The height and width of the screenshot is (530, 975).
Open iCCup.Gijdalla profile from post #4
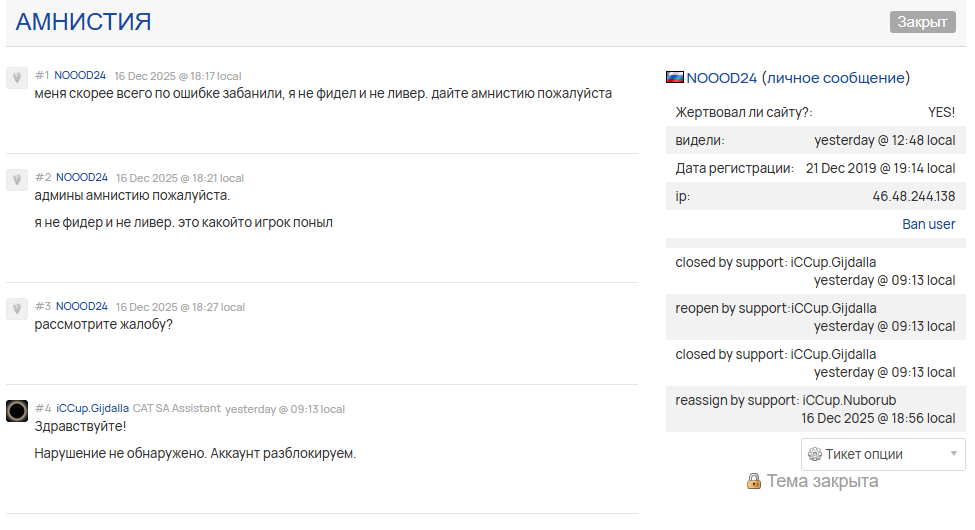coord(92,408)
